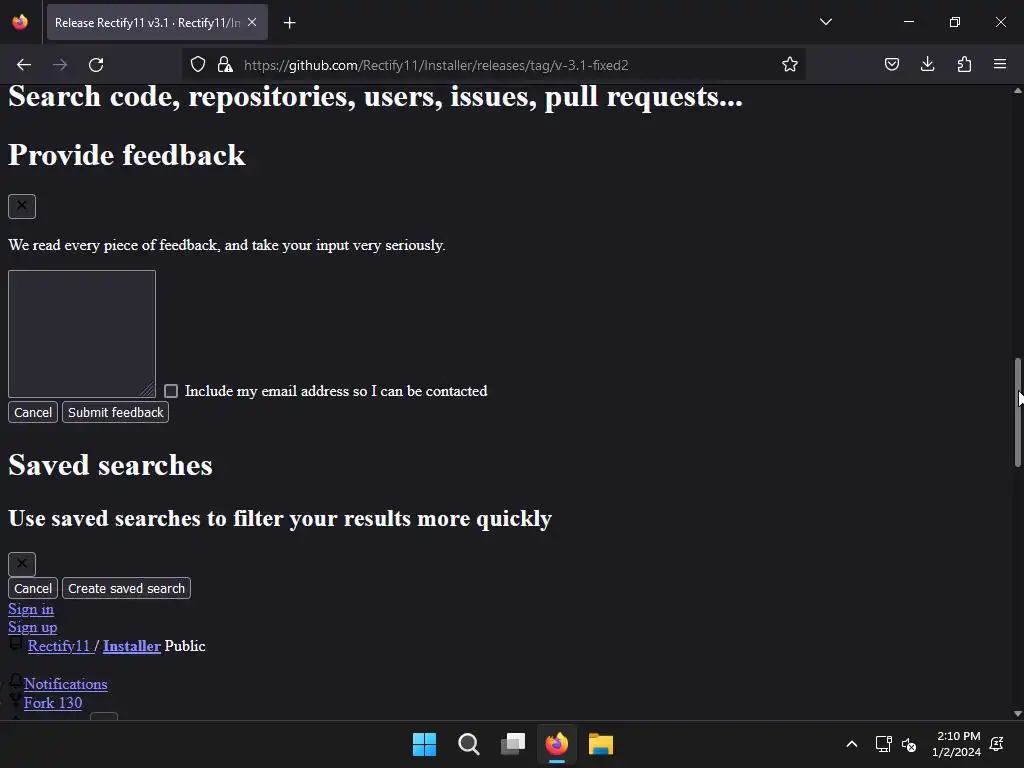
Task: Click the page vertical scrollbar thumb
Action: [1017, 412]
